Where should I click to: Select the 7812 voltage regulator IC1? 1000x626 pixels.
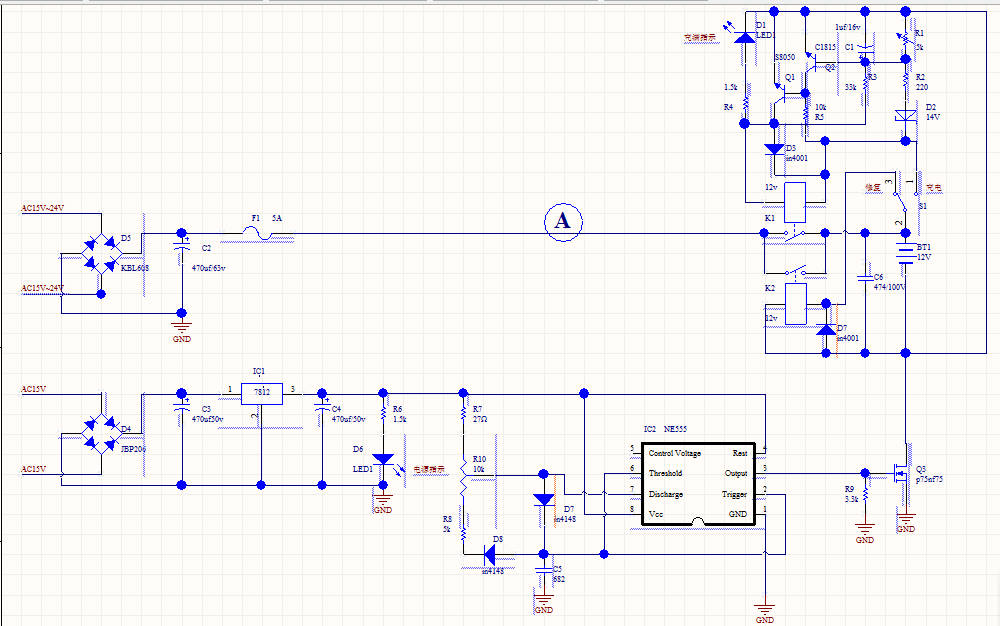point(262,392)
